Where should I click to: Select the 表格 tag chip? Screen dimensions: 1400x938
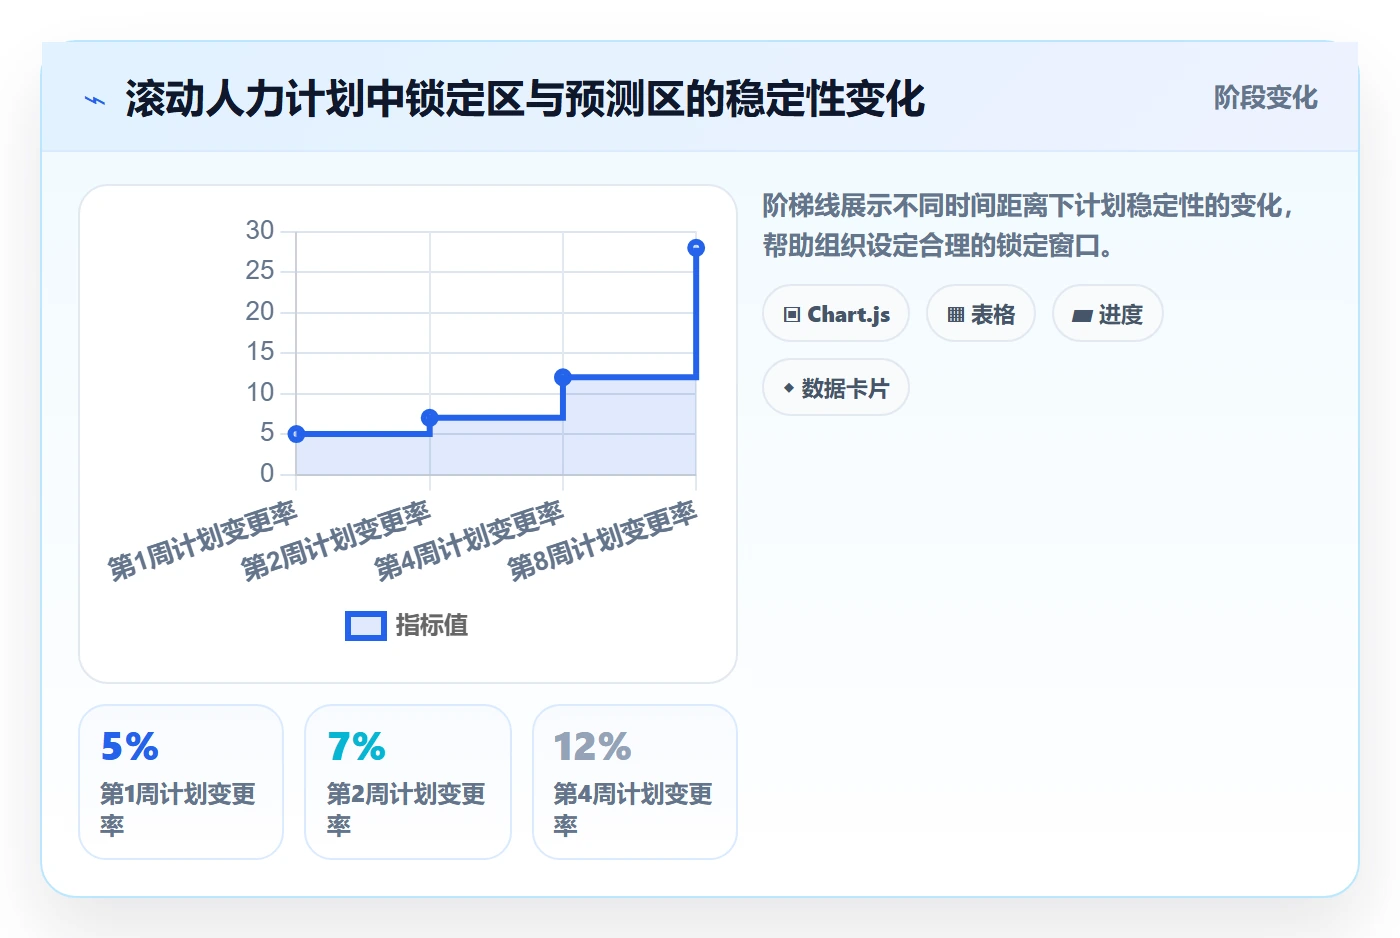point(981,314)
